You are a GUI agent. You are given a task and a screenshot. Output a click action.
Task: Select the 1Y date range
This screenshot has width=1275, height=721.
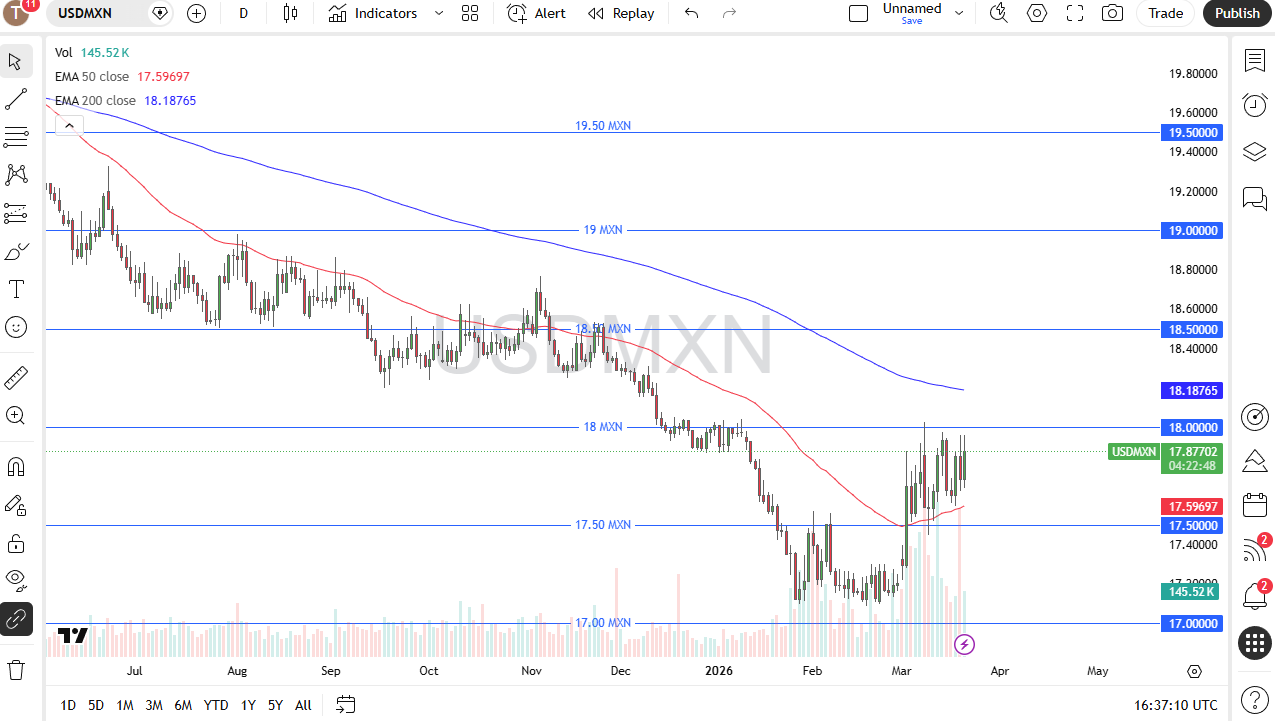click(x=248, y=705)
